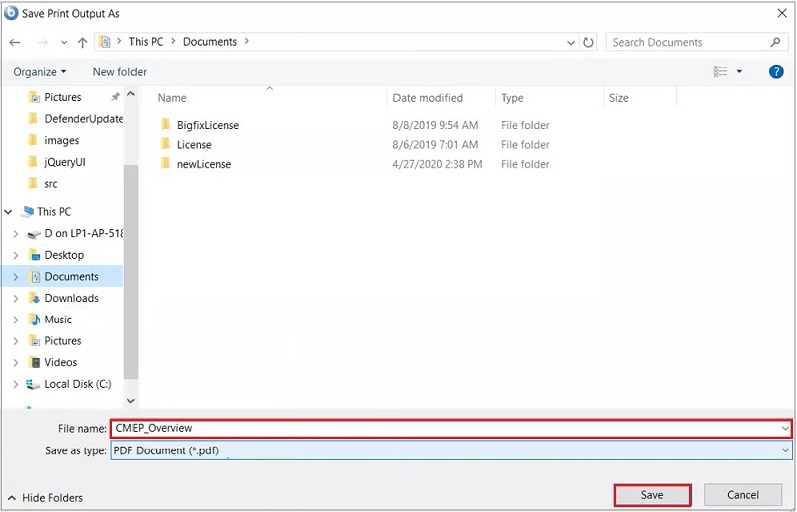
Task: Click the BigfixLicense folder icon
Action: point(165,125)
